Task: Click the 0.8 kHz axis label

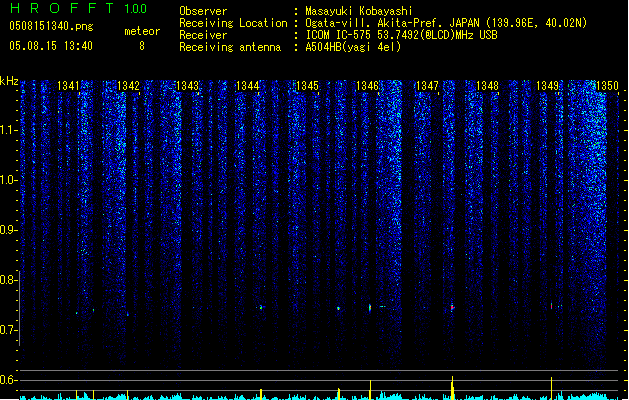Action: click(x=9, y=280)
